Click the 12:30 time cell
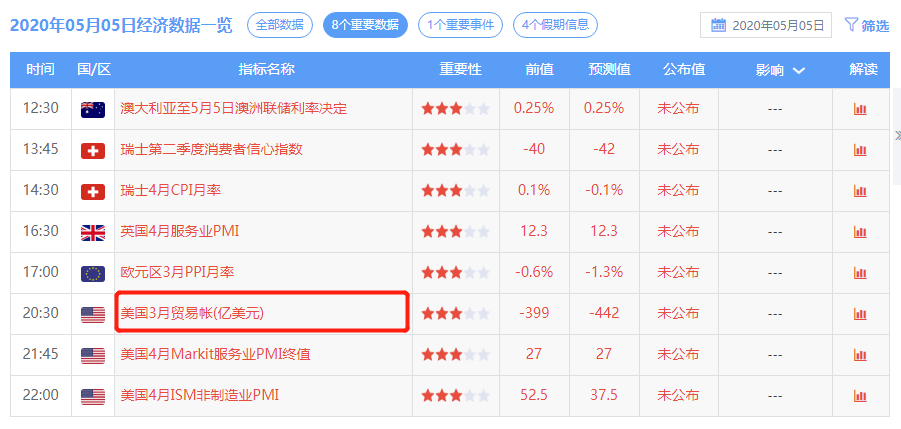The width and height of the screenshot is (901, 429). click(41, 108)
